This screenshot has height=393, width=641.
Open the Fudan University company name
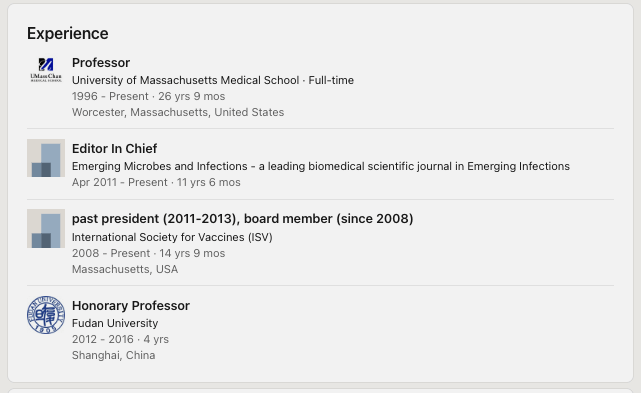[115, 323]
